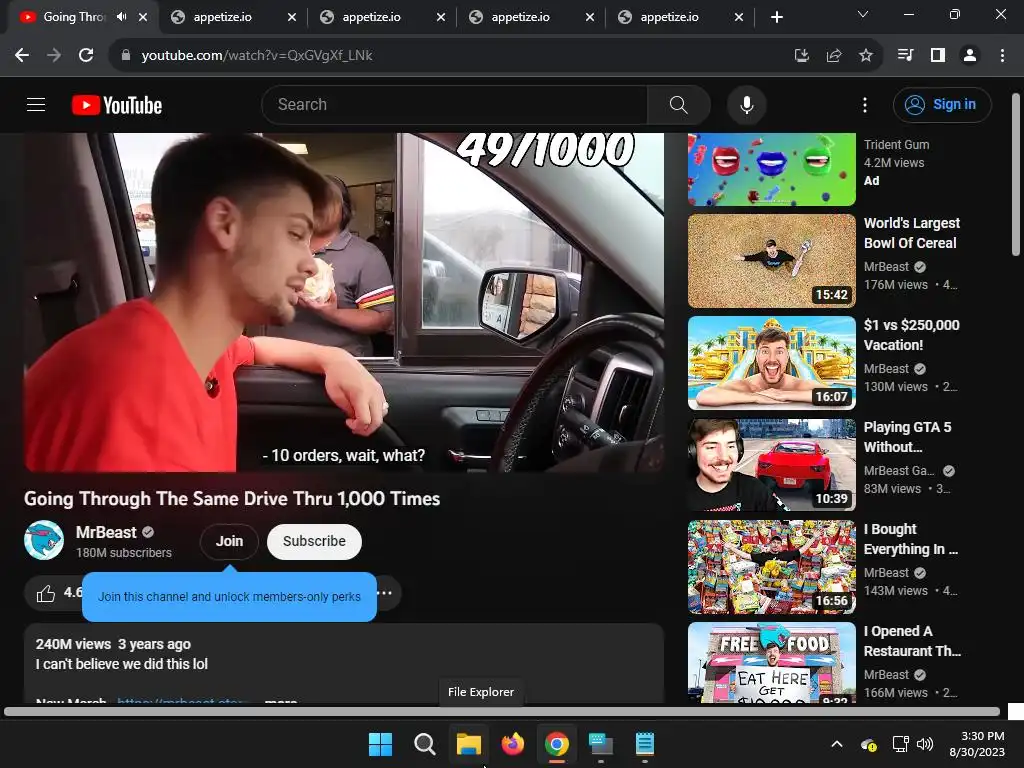Image resolution: width=1024 pixels, height=768 pixels.
Task: Open the clock showing 3:30 PM 8/30/2023
Action: [x=978, y=744]
